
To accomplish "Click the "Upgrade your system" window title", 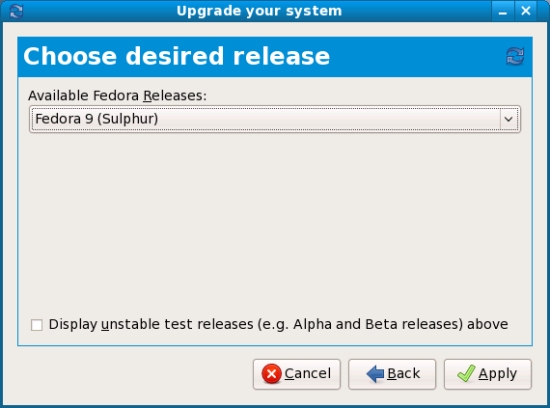I will [259, 11].
